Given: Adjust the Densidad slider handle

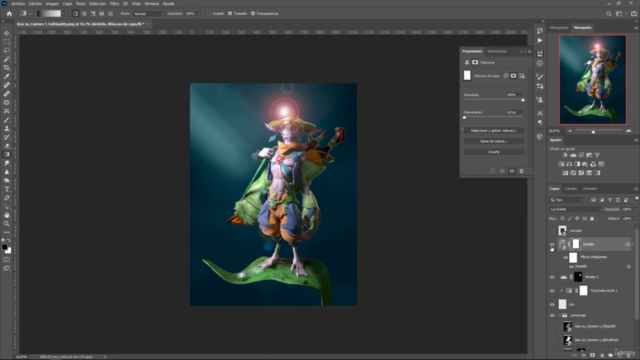Looking at the screenshot, I should coord(523,100).
